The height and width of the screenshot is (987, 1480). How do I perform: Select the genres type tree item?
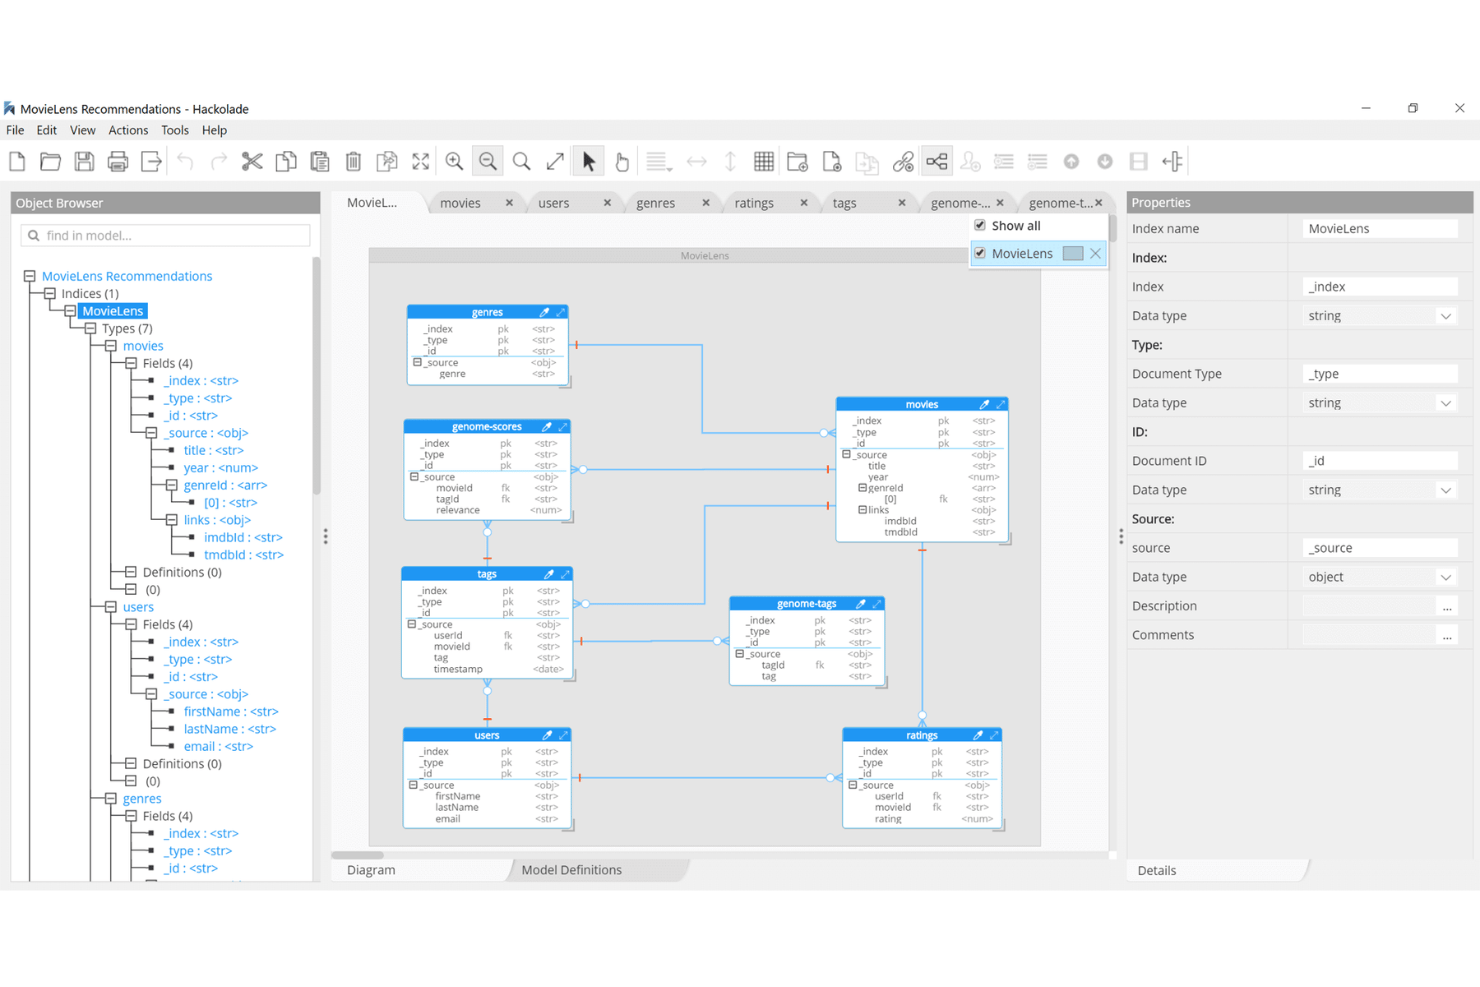click(142, 798)
